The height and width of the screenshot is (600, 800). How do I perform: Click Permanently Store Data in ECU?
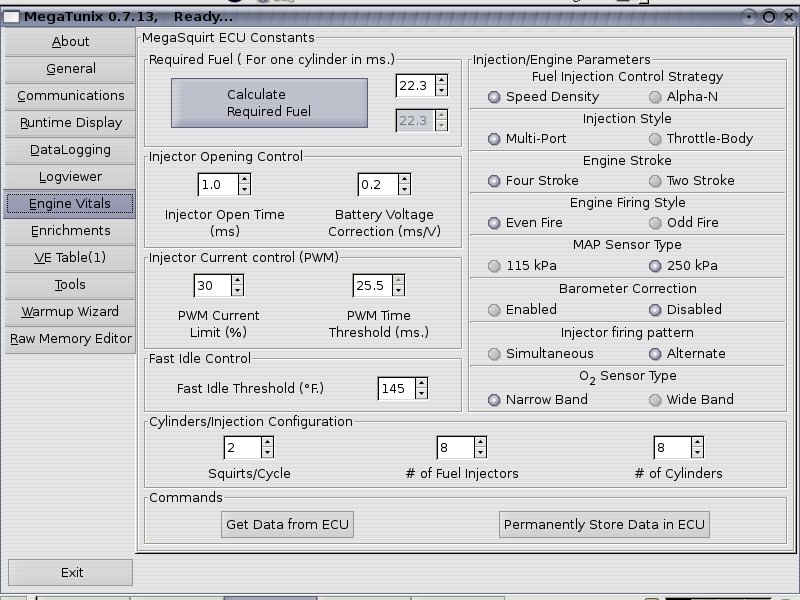point(604,524)
